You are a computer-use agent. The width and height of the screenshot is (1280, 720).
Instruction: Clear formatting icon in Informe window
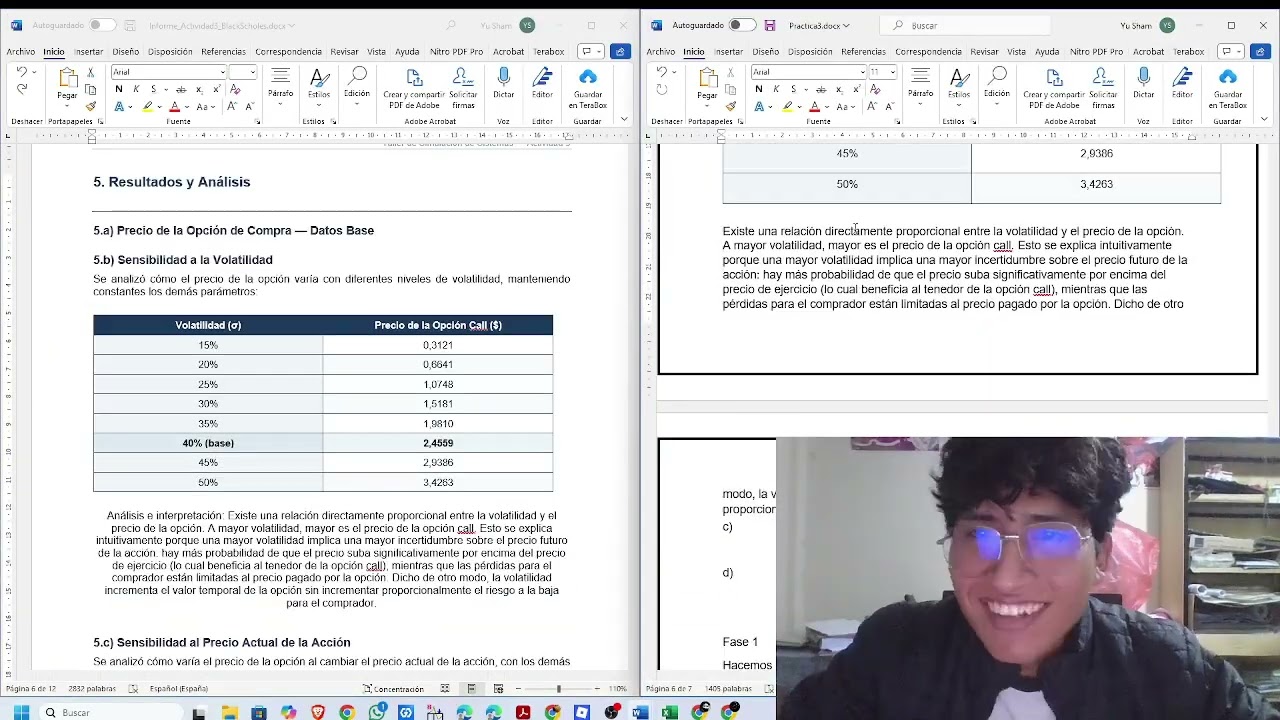click(235, 89)
